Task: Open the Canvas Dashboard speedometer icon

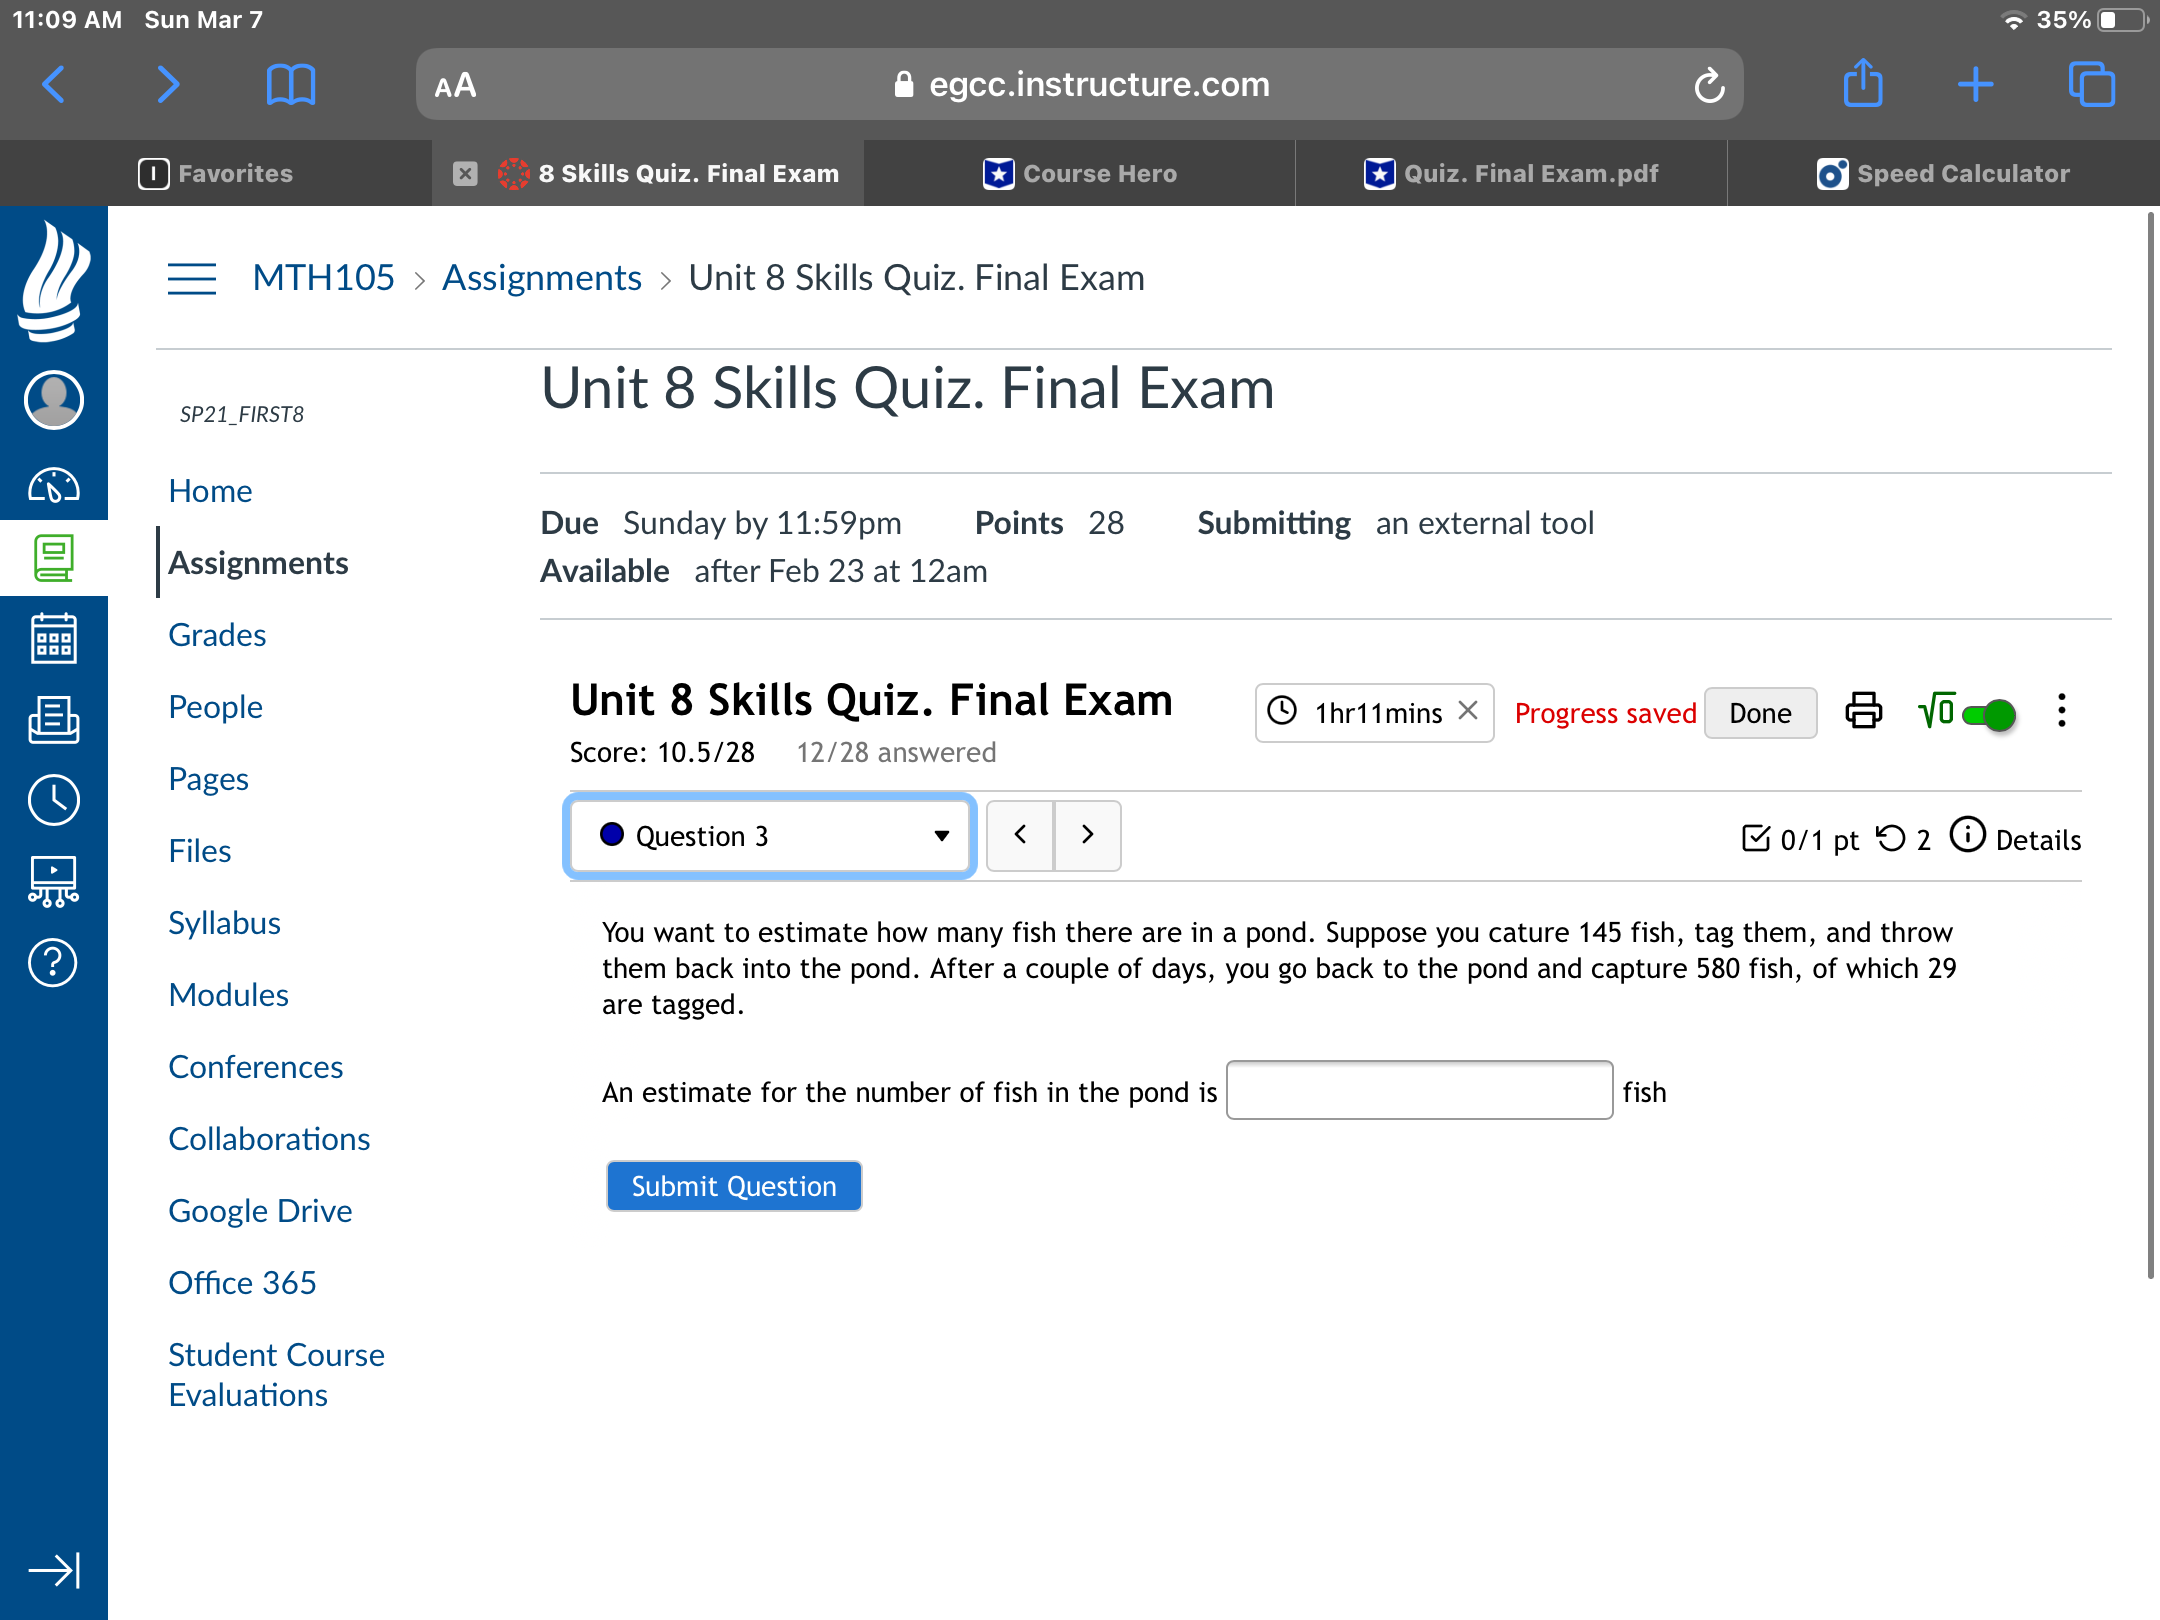Action: (x=53, y=486)
